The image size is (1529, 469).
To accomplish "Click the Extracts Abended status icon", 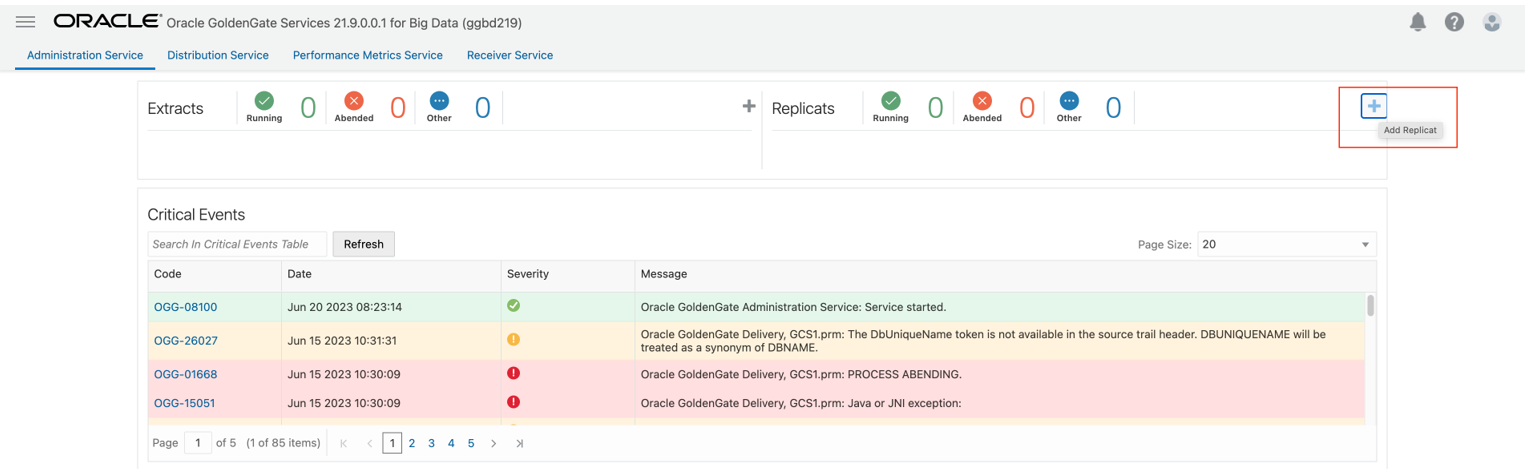I will pos(354,100).
